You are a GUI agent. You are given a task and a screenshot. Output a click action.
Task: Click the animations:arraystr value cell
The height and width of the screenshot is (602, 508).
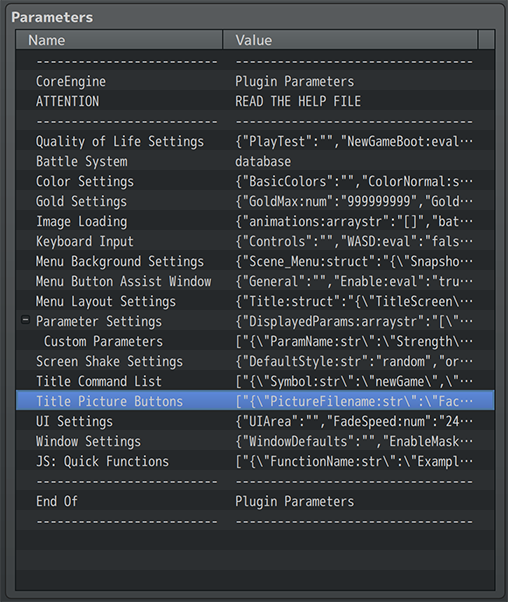(x=354, y=221)
